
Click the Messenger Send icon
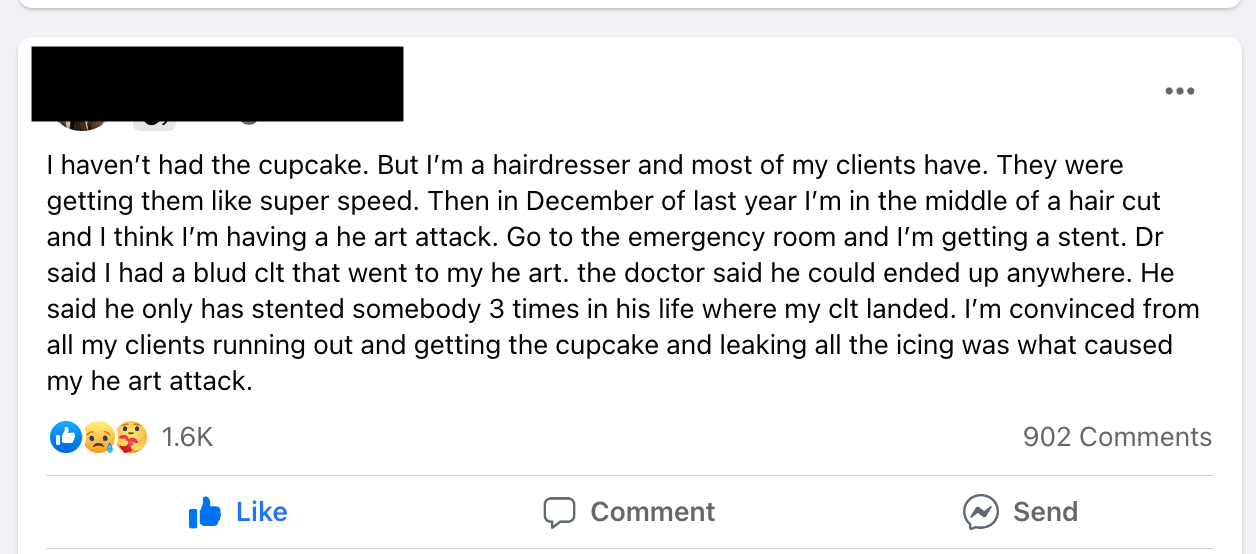pos(980,513)
